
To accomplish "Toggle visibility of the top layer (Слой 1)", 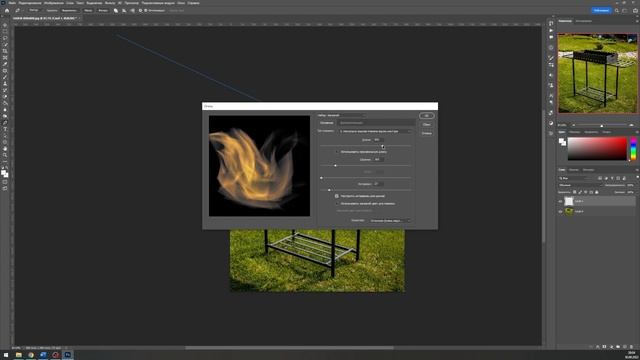I will (x=560, y=201).
